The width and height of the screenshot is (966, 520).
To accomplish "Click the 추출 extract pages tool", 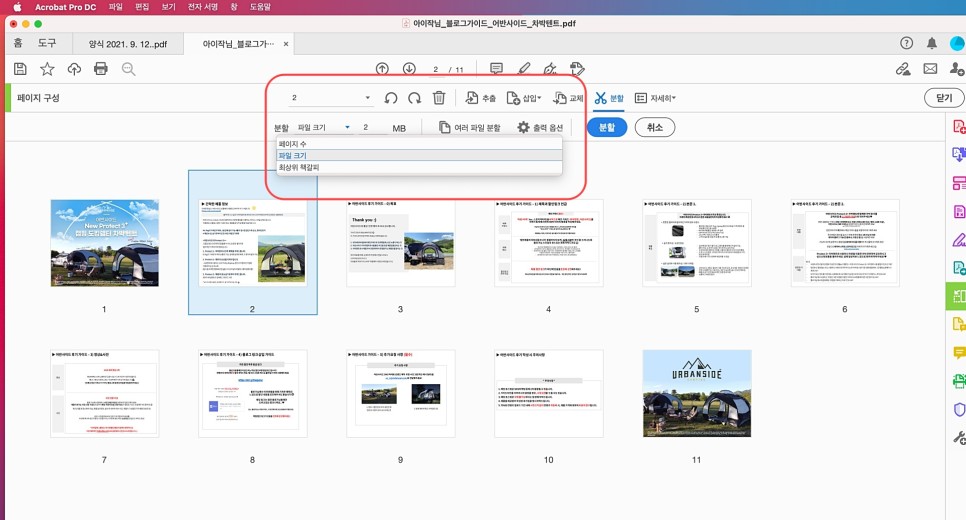I will click(481, 98).
